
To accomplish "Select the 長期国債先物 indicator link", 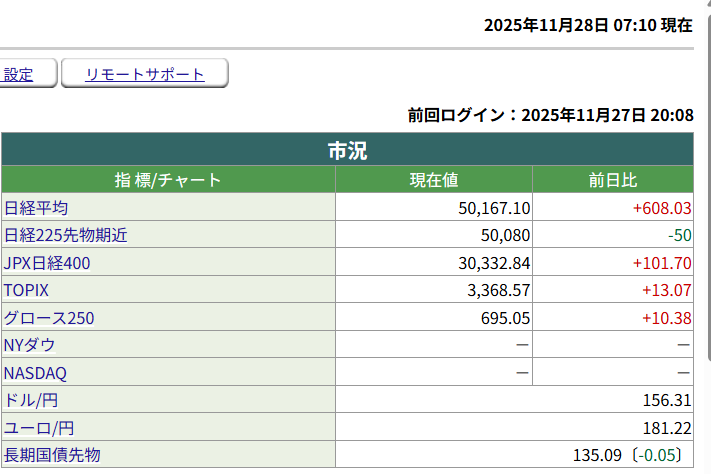I will tap(52, 455).
